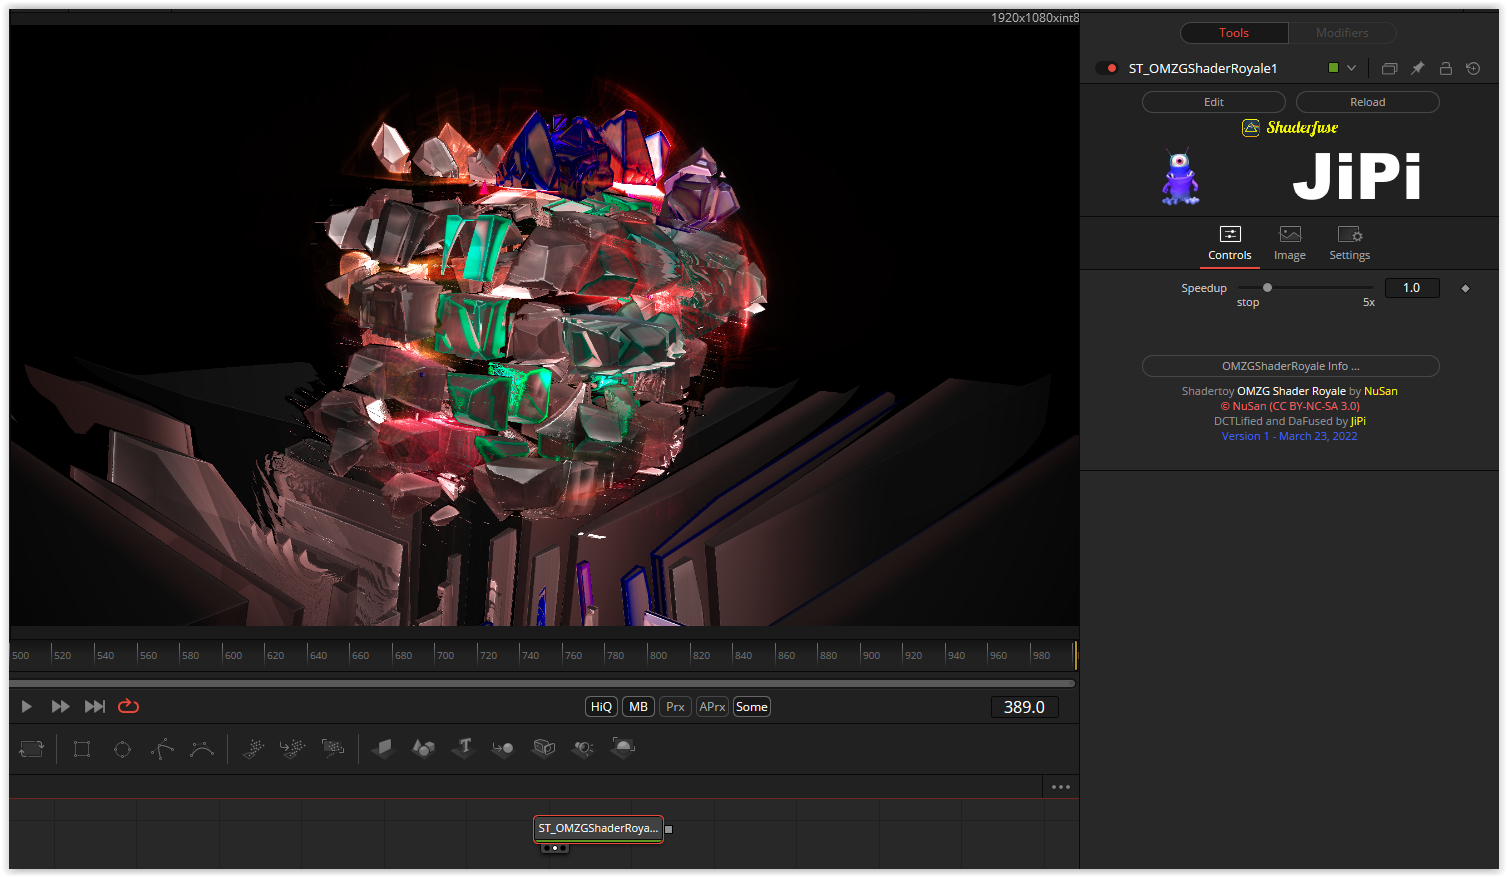Screen dimensions: 1507x877
Task: Click the versions icon in inspector header
Action: click(1389, 68)
